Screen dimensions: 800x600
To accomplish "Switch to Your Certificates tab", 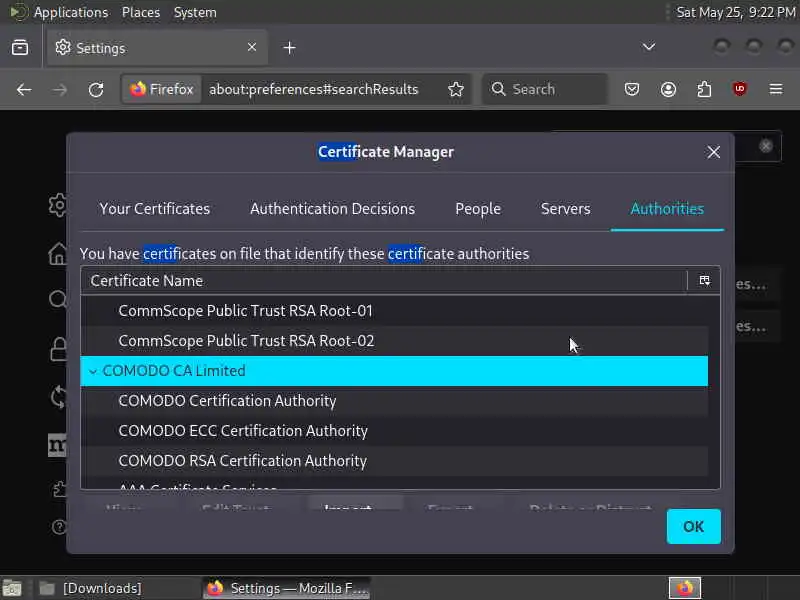I will pos(155,209).
